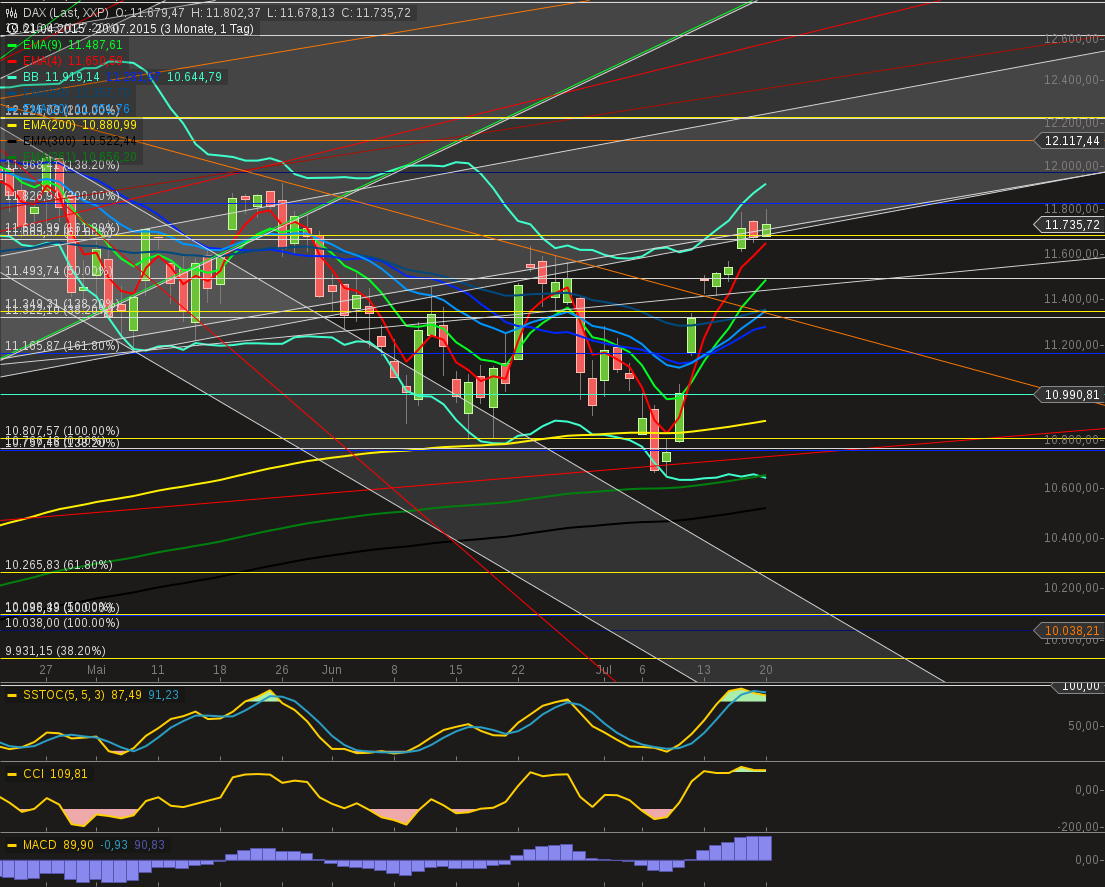Click the yellow SSTOC indicator marker
This screenshot has width=1105, height=887.
[x=12, y=695]
